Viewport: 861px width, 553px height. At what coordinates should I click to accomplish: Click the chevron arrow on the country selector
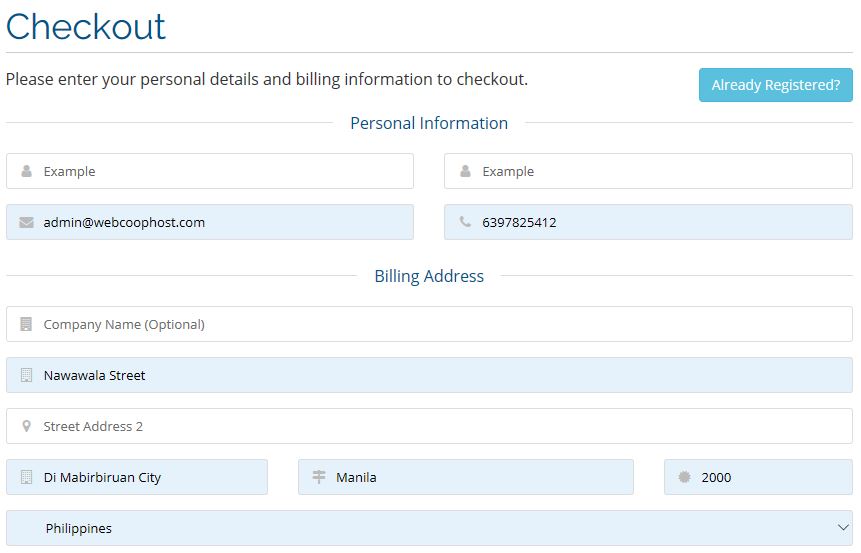click(843, 528)
